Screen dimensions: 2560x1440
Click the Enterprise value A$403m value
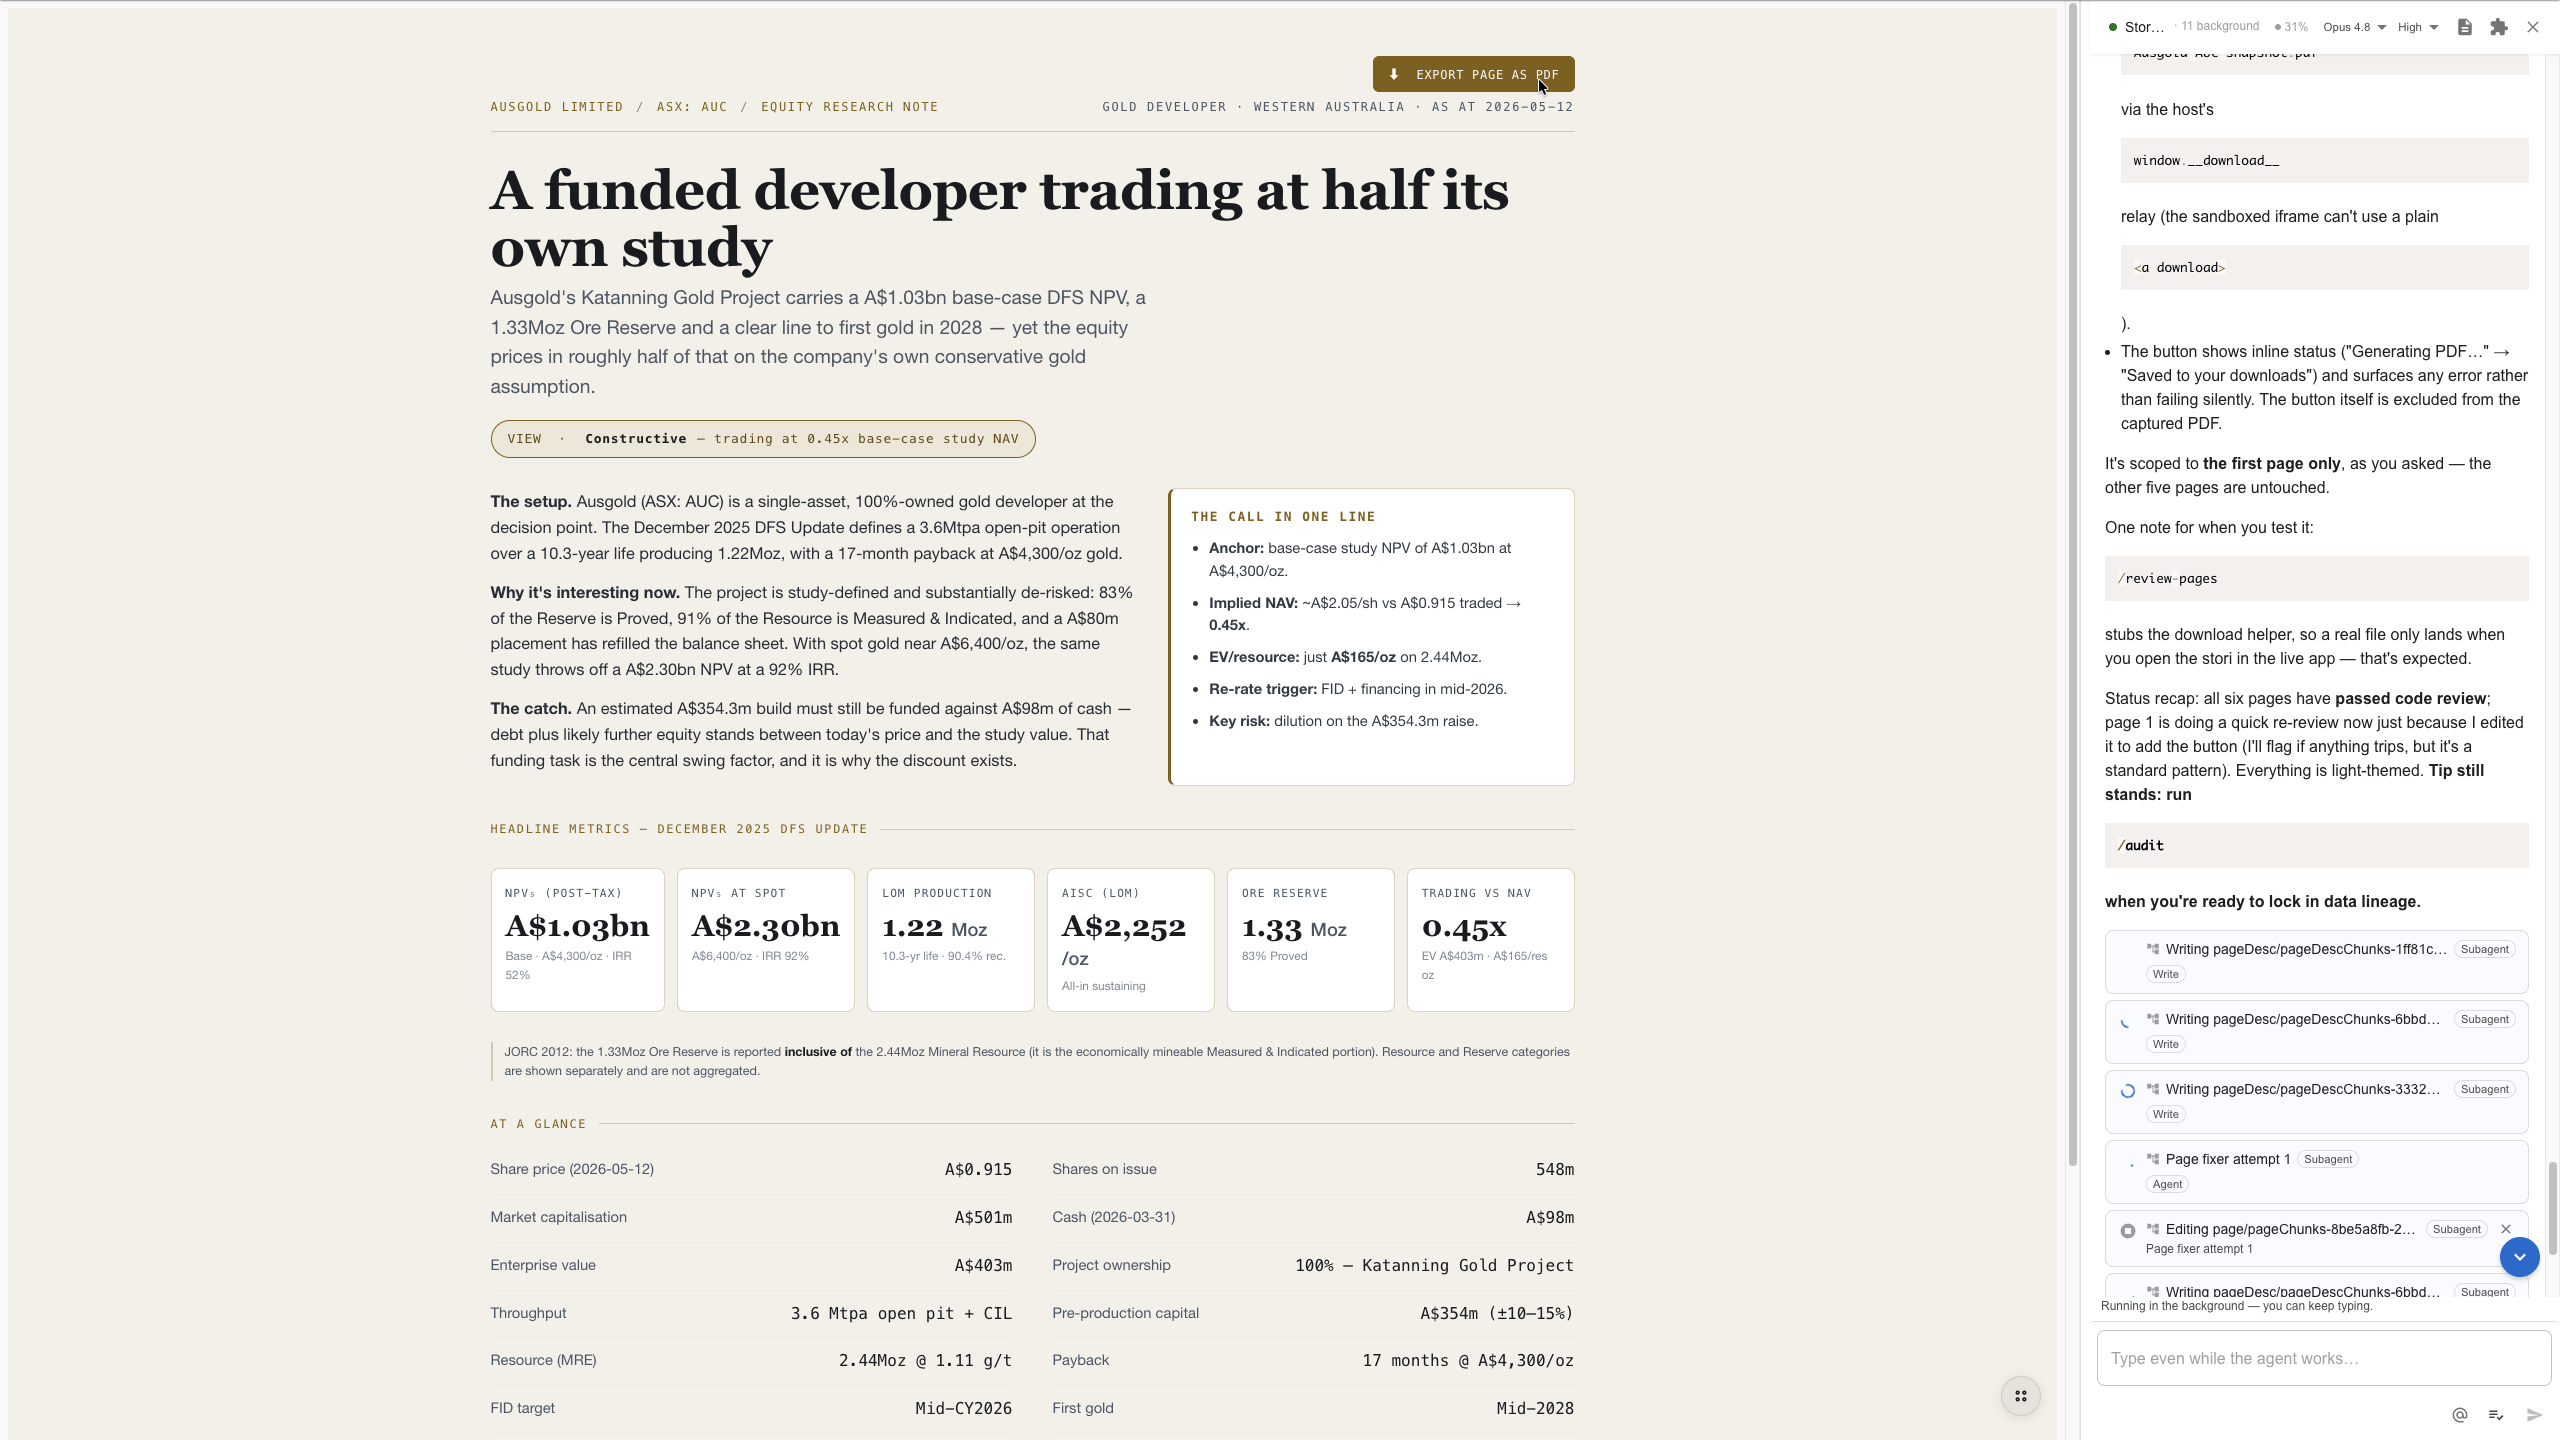click(x=983, y=1265)
